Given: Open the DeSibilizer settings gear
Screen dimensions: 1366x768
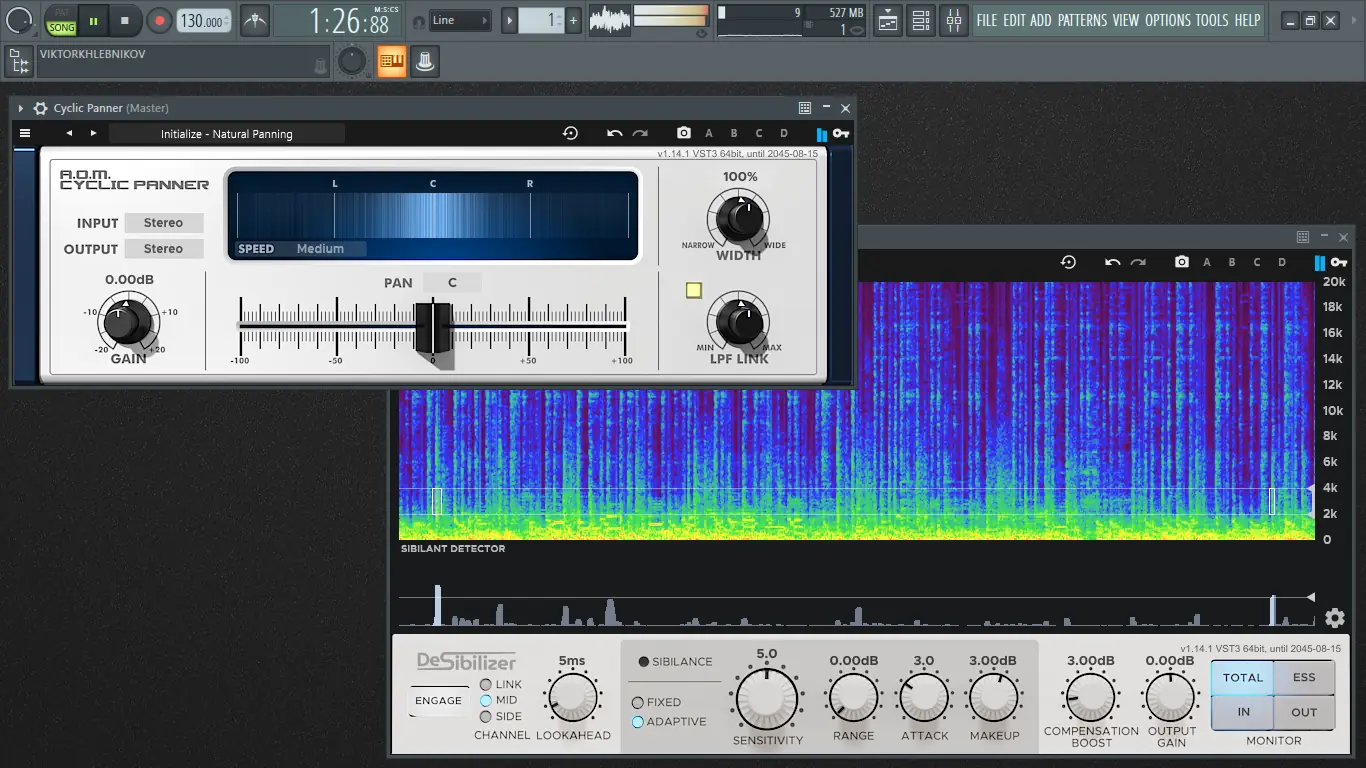Looking at the screenshot, I should click(1334, 618).
